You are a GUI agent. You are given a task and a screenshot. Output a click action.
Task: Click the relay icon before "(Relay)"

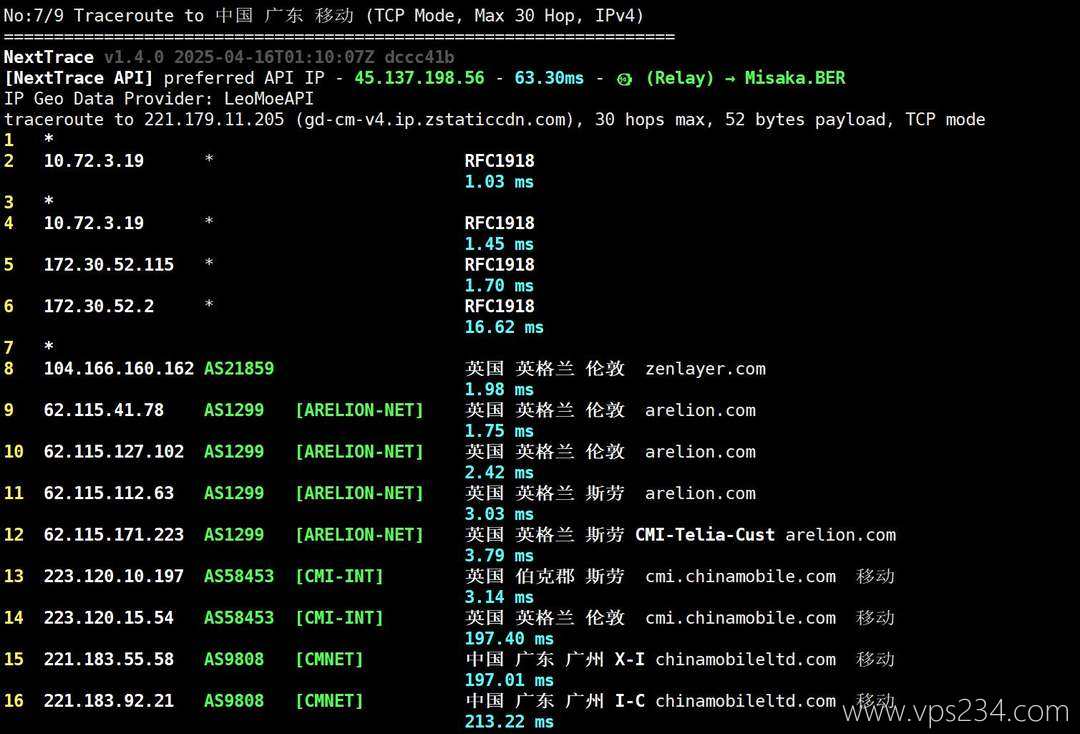[624, 79]
